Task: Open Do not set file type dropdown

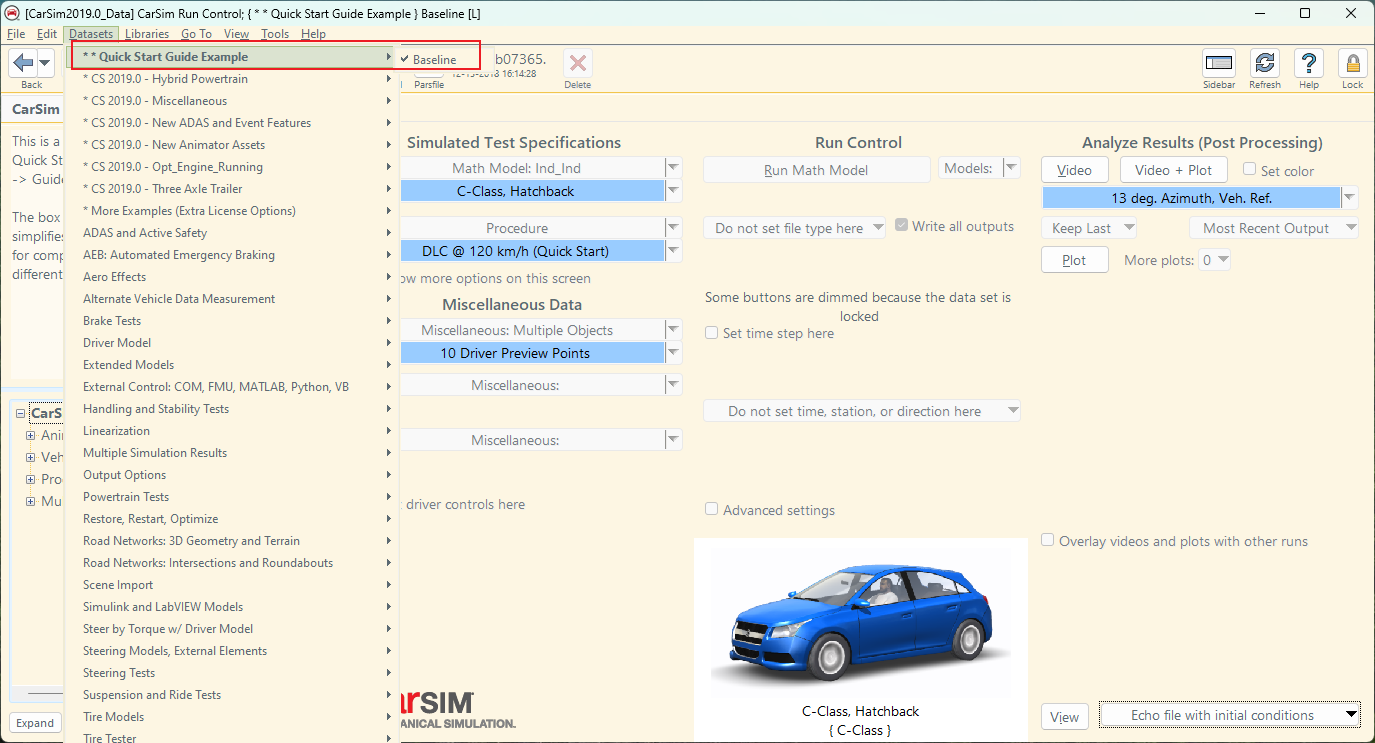Action: click(794, 228)
